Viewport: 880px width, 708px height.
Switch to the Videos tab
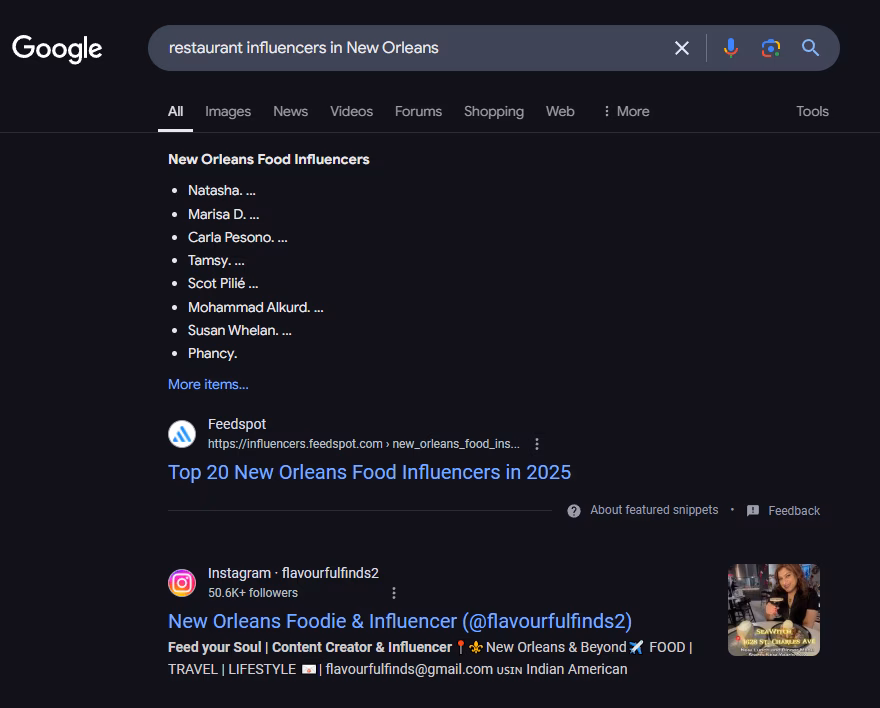(351, 111)
